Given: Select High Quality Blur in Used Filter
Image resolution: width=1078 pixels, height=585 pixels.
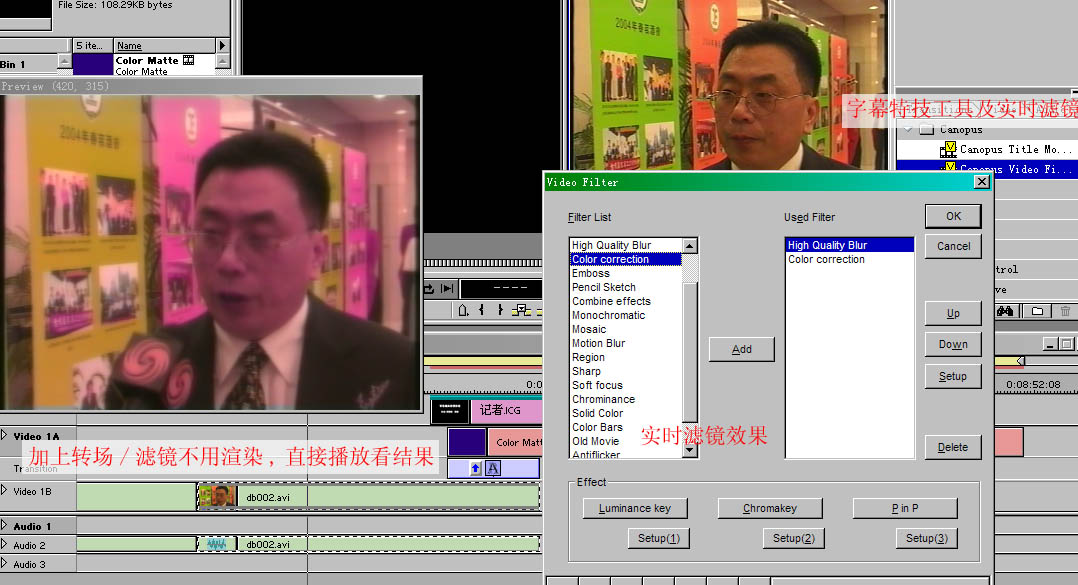Looking at the screenshot, I should [x=849, y=245].
